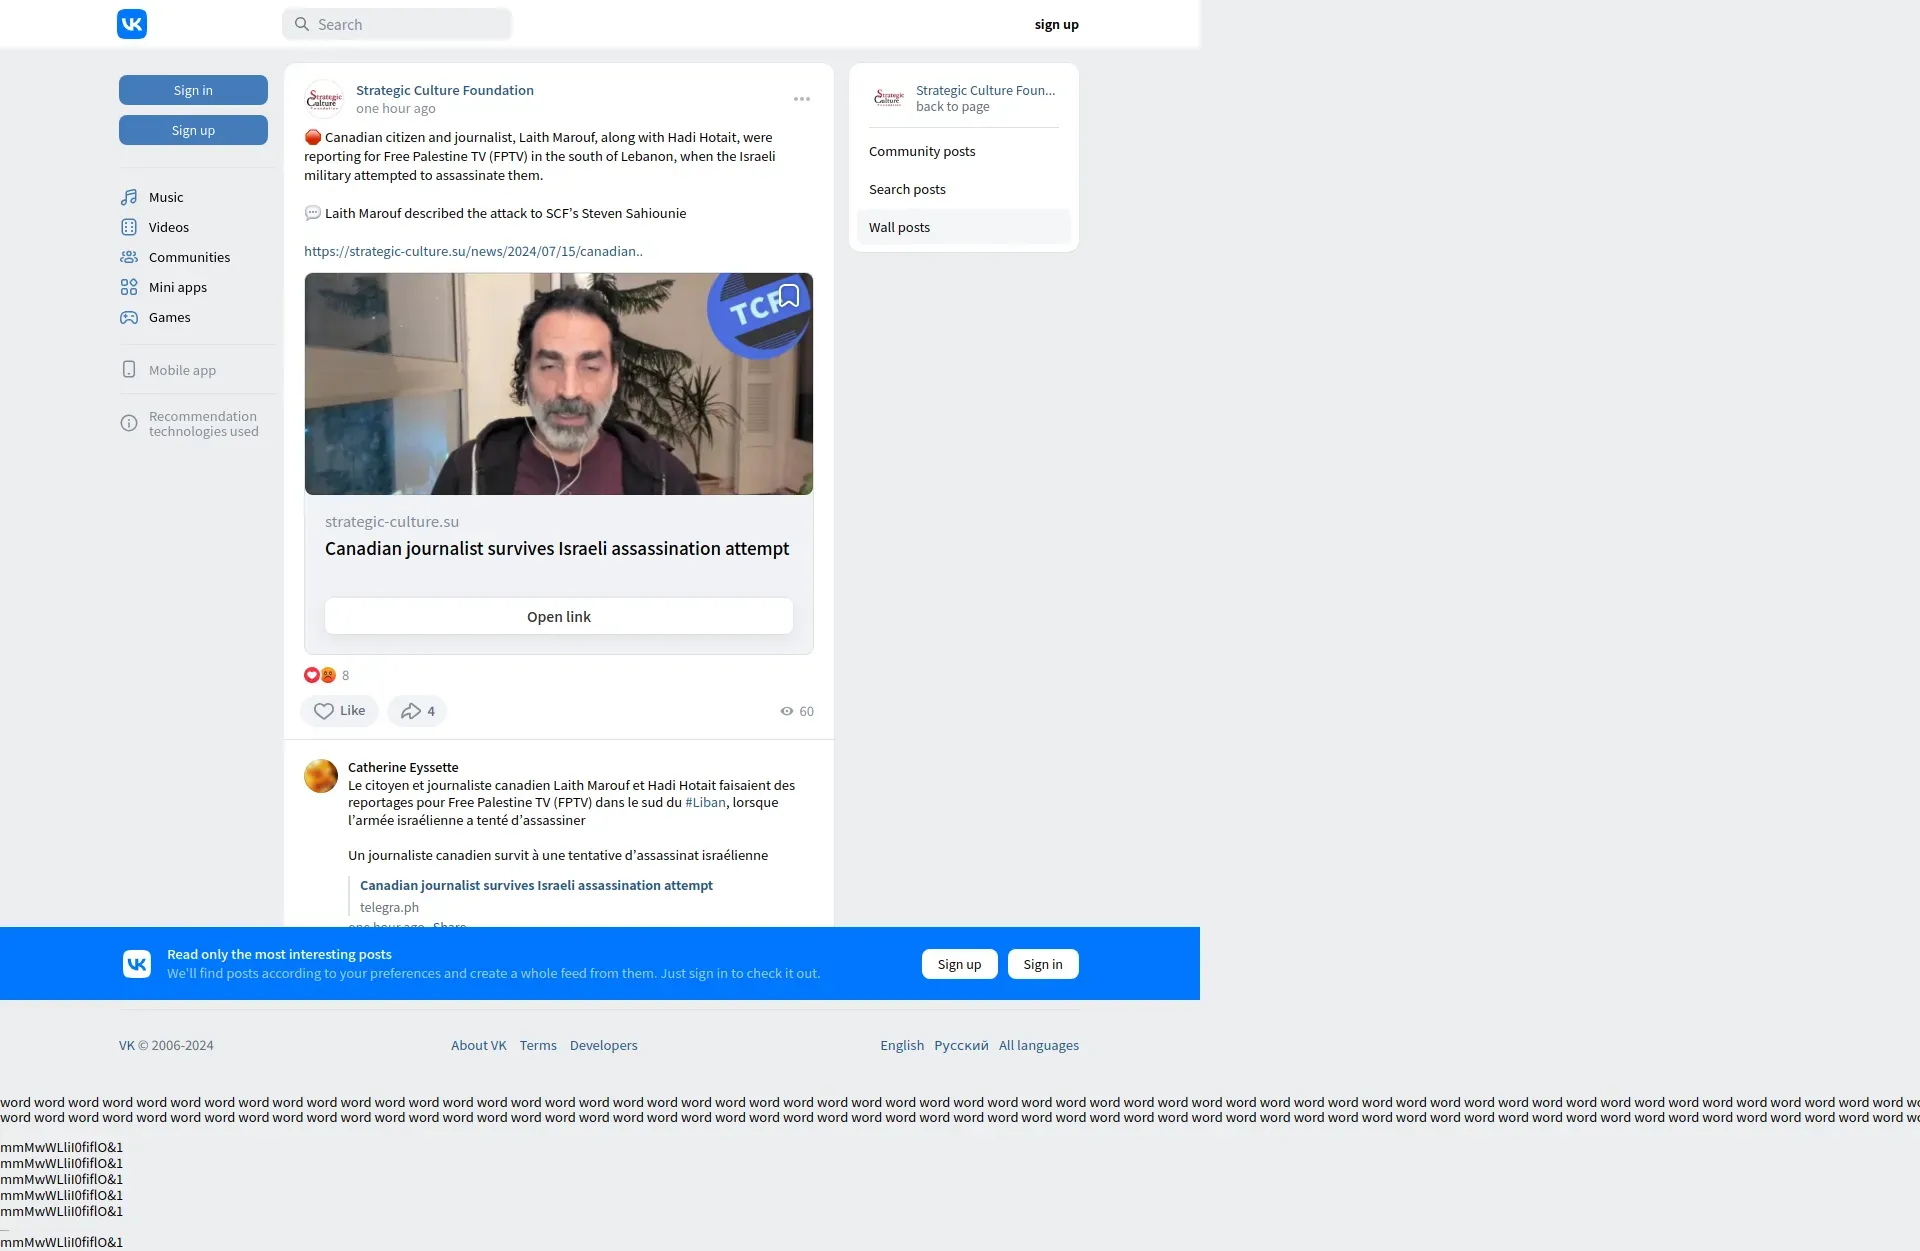Open the Music section icon
The image size is (1920, 1251).
129,197
